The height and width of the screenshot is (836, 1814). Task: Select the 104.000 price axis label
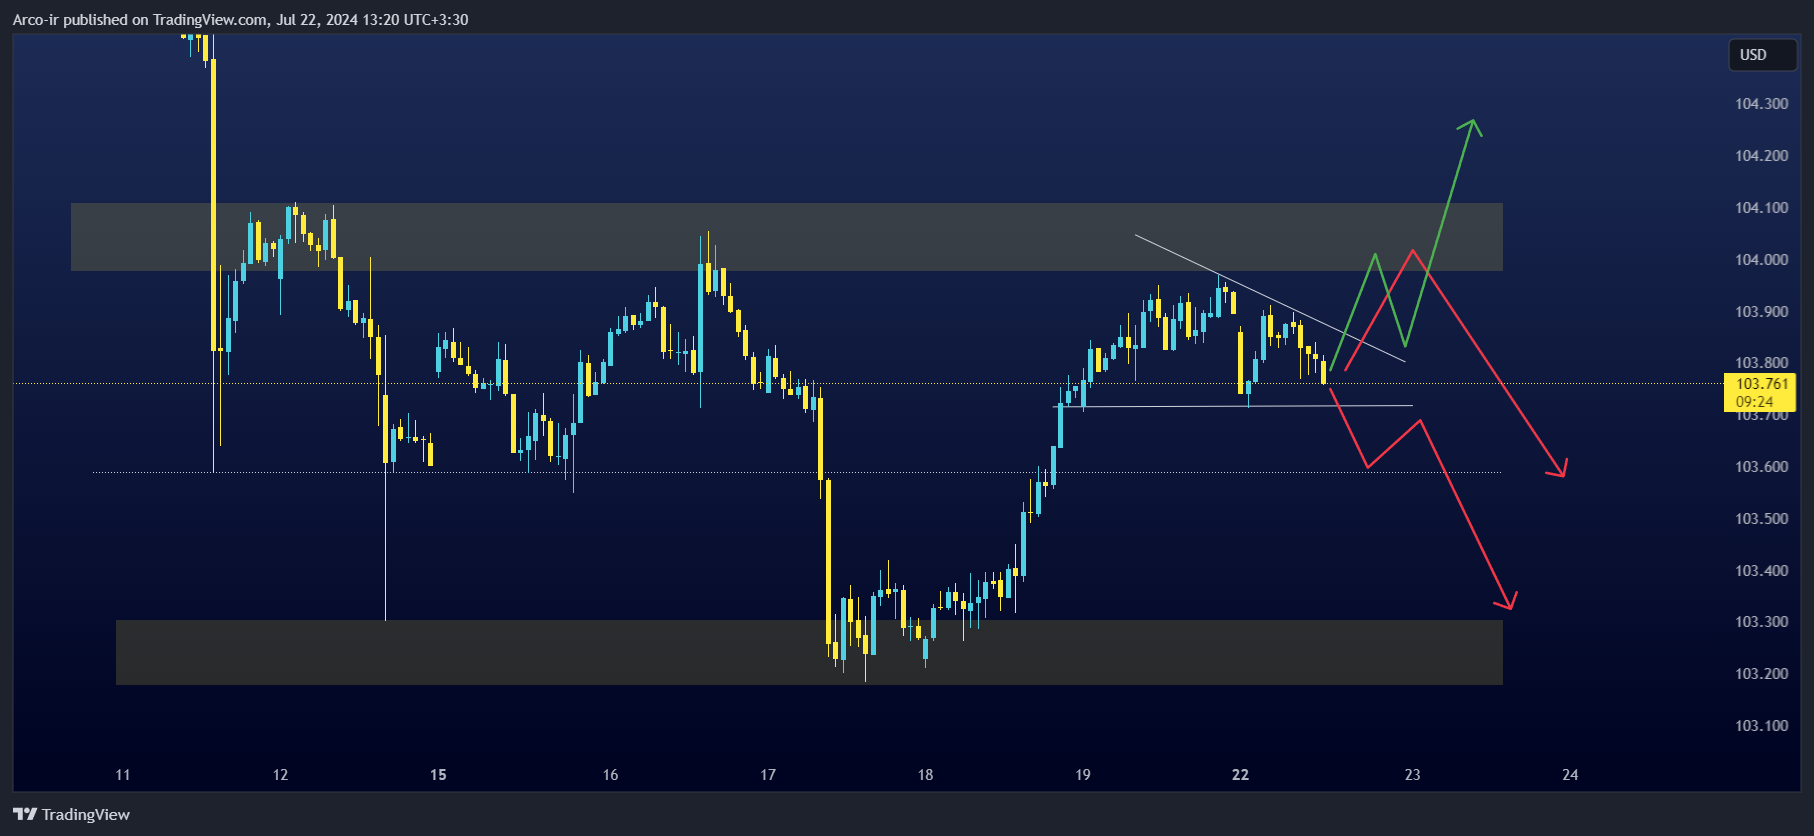pos(1761,260)
